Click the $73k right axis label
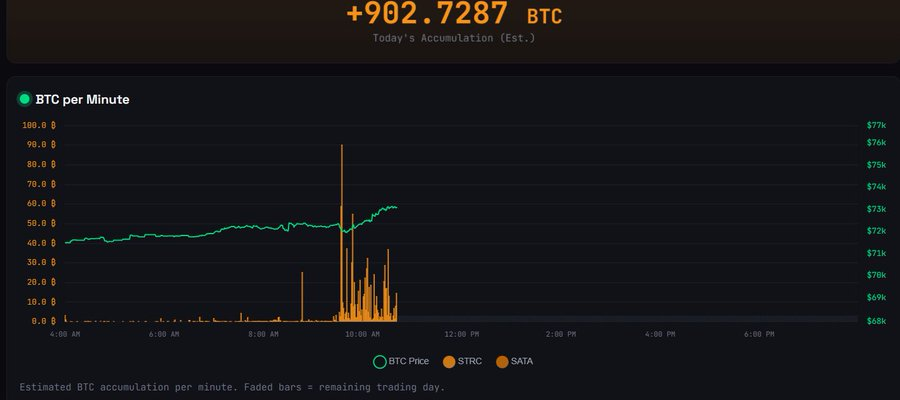Screen dimensions: 900x400 pyautogui.click(x=876, y=209)
